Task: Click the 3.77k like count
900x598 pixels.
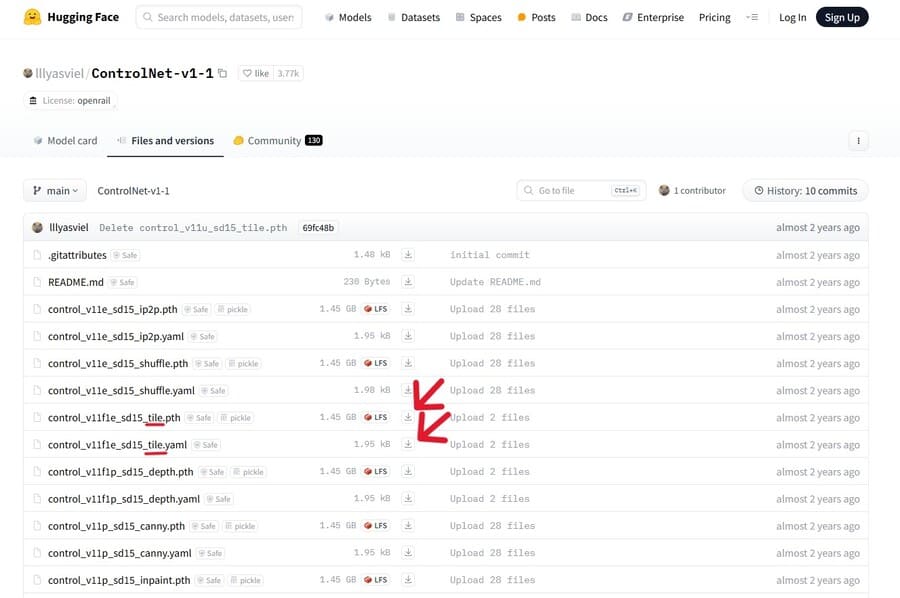Action: [x=288, y=73]
